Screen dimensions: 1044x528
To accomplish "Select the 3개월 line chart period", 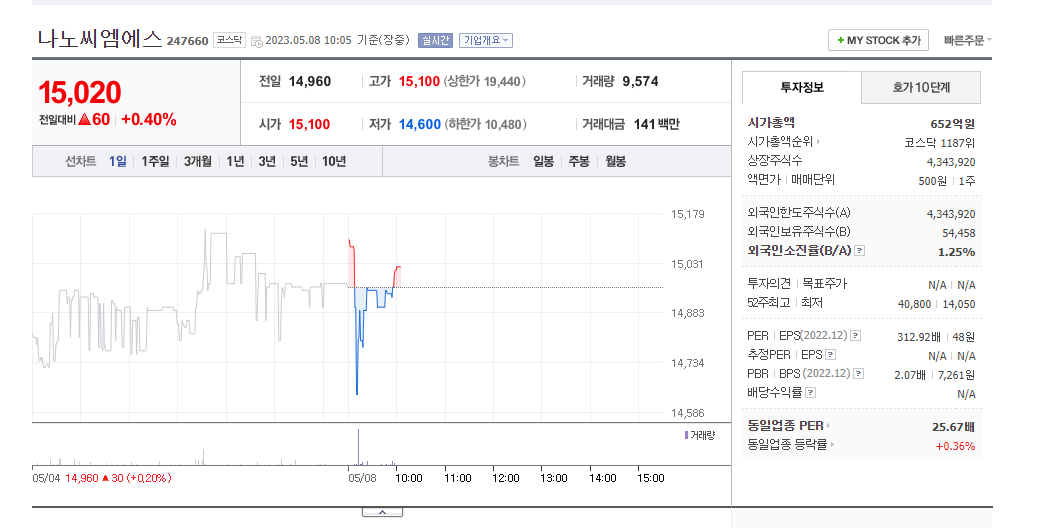I will coord(198,161).
